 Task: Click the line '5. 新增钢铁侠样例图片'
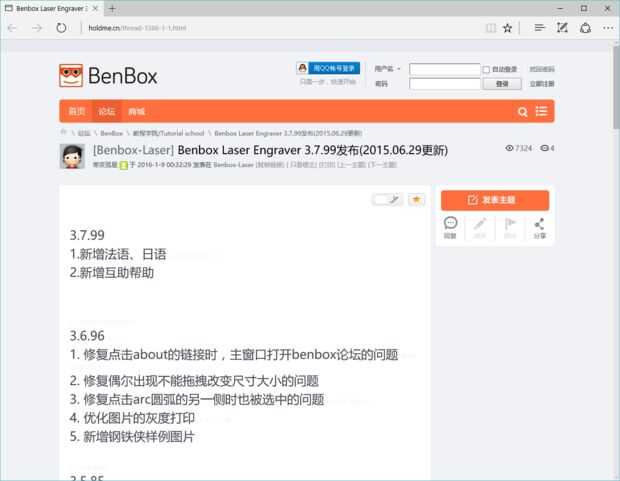pyautogui.click(x=132, y=437)
